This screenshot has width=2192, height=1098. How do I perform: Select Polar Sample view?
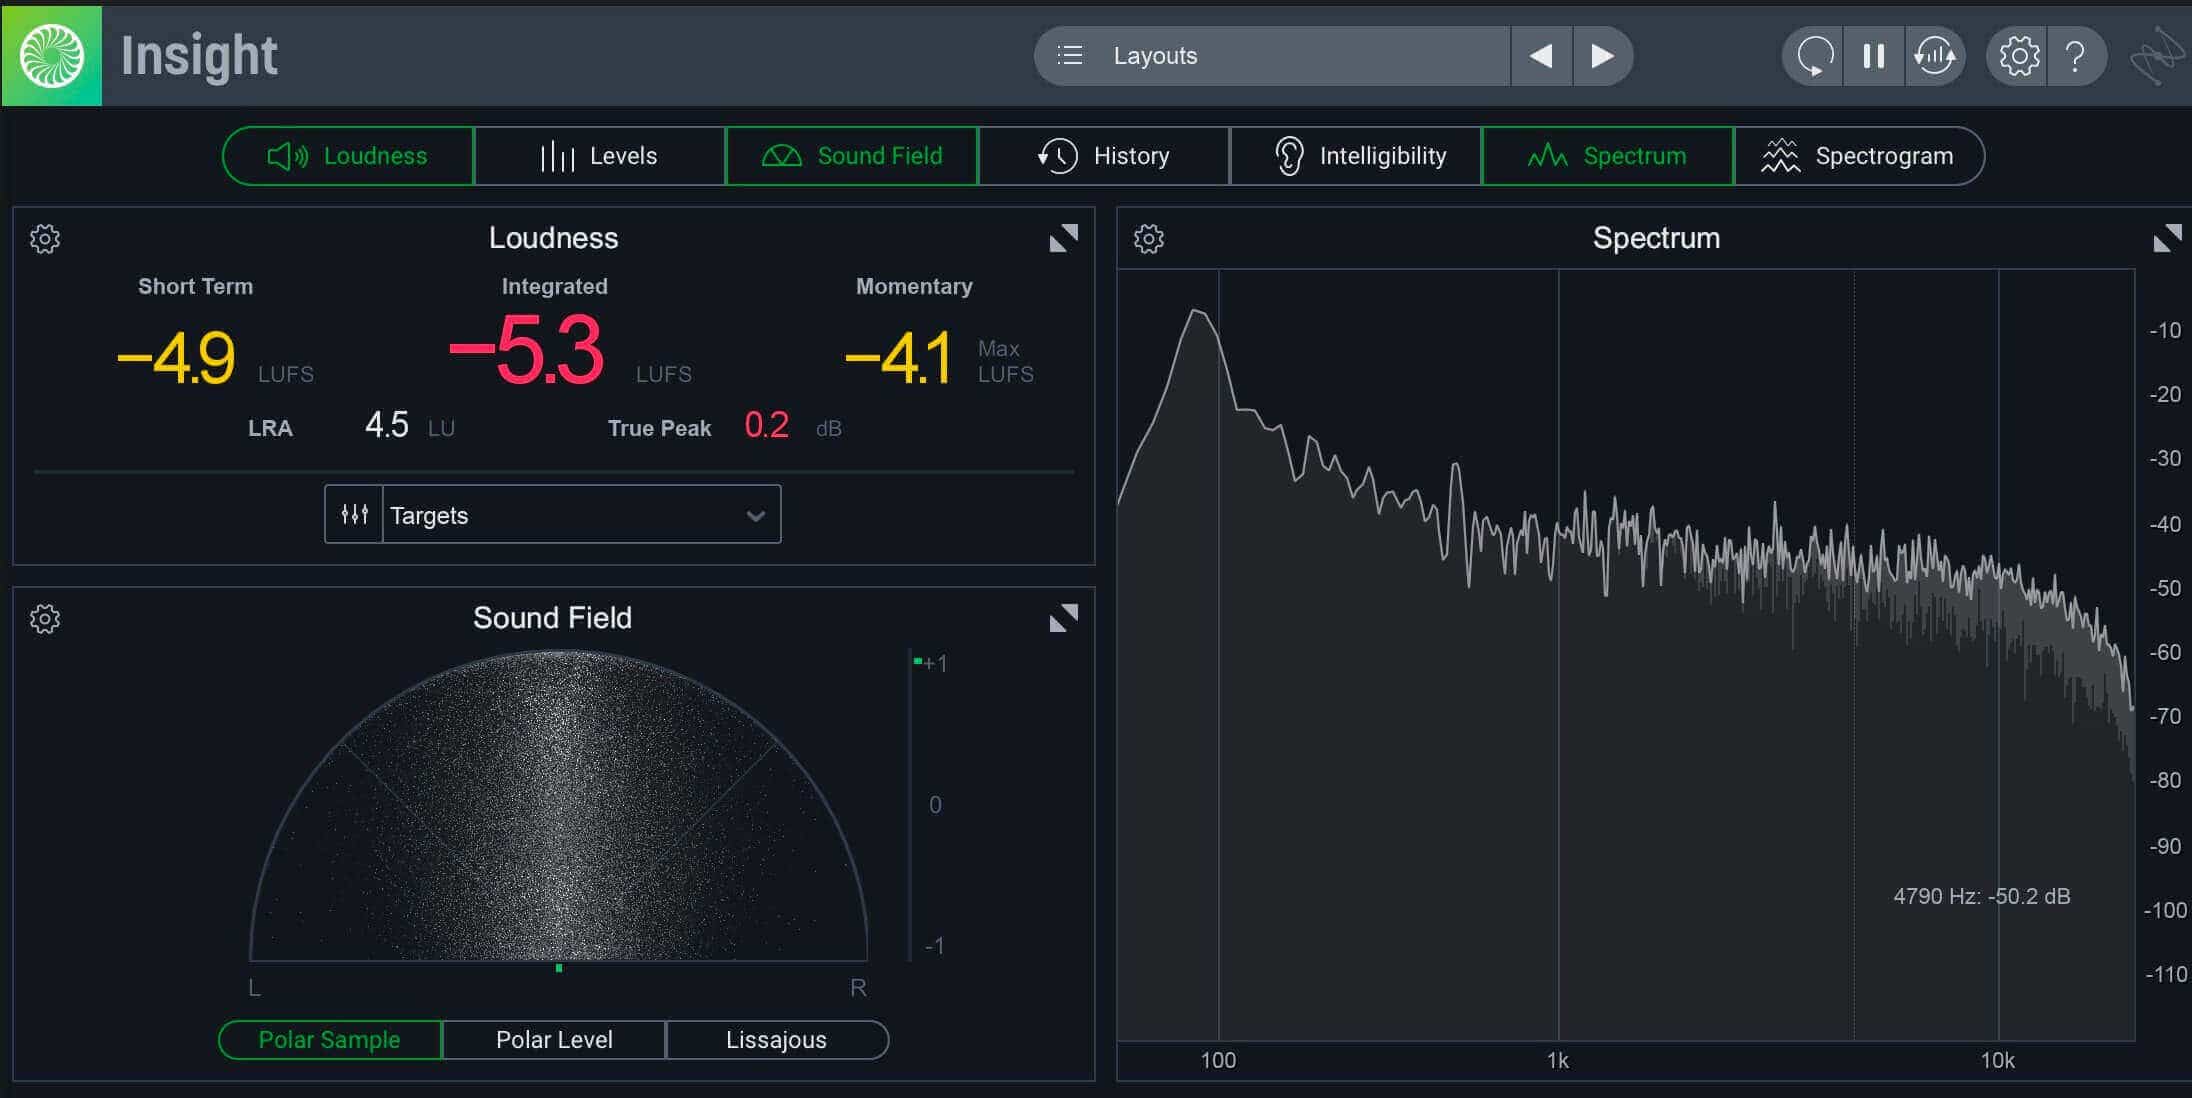click(329, 1040)
